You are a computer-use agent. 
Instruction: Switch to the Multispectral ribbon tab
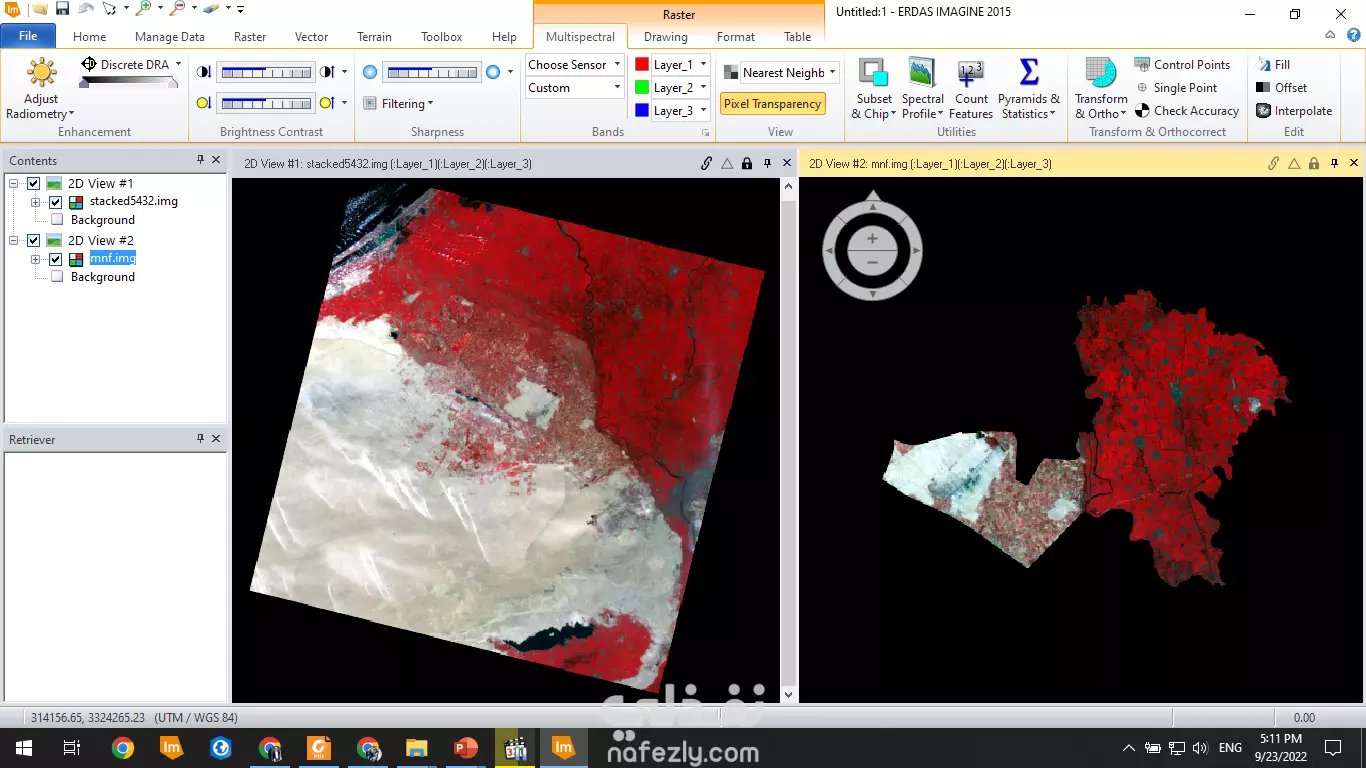pos(579,36)
